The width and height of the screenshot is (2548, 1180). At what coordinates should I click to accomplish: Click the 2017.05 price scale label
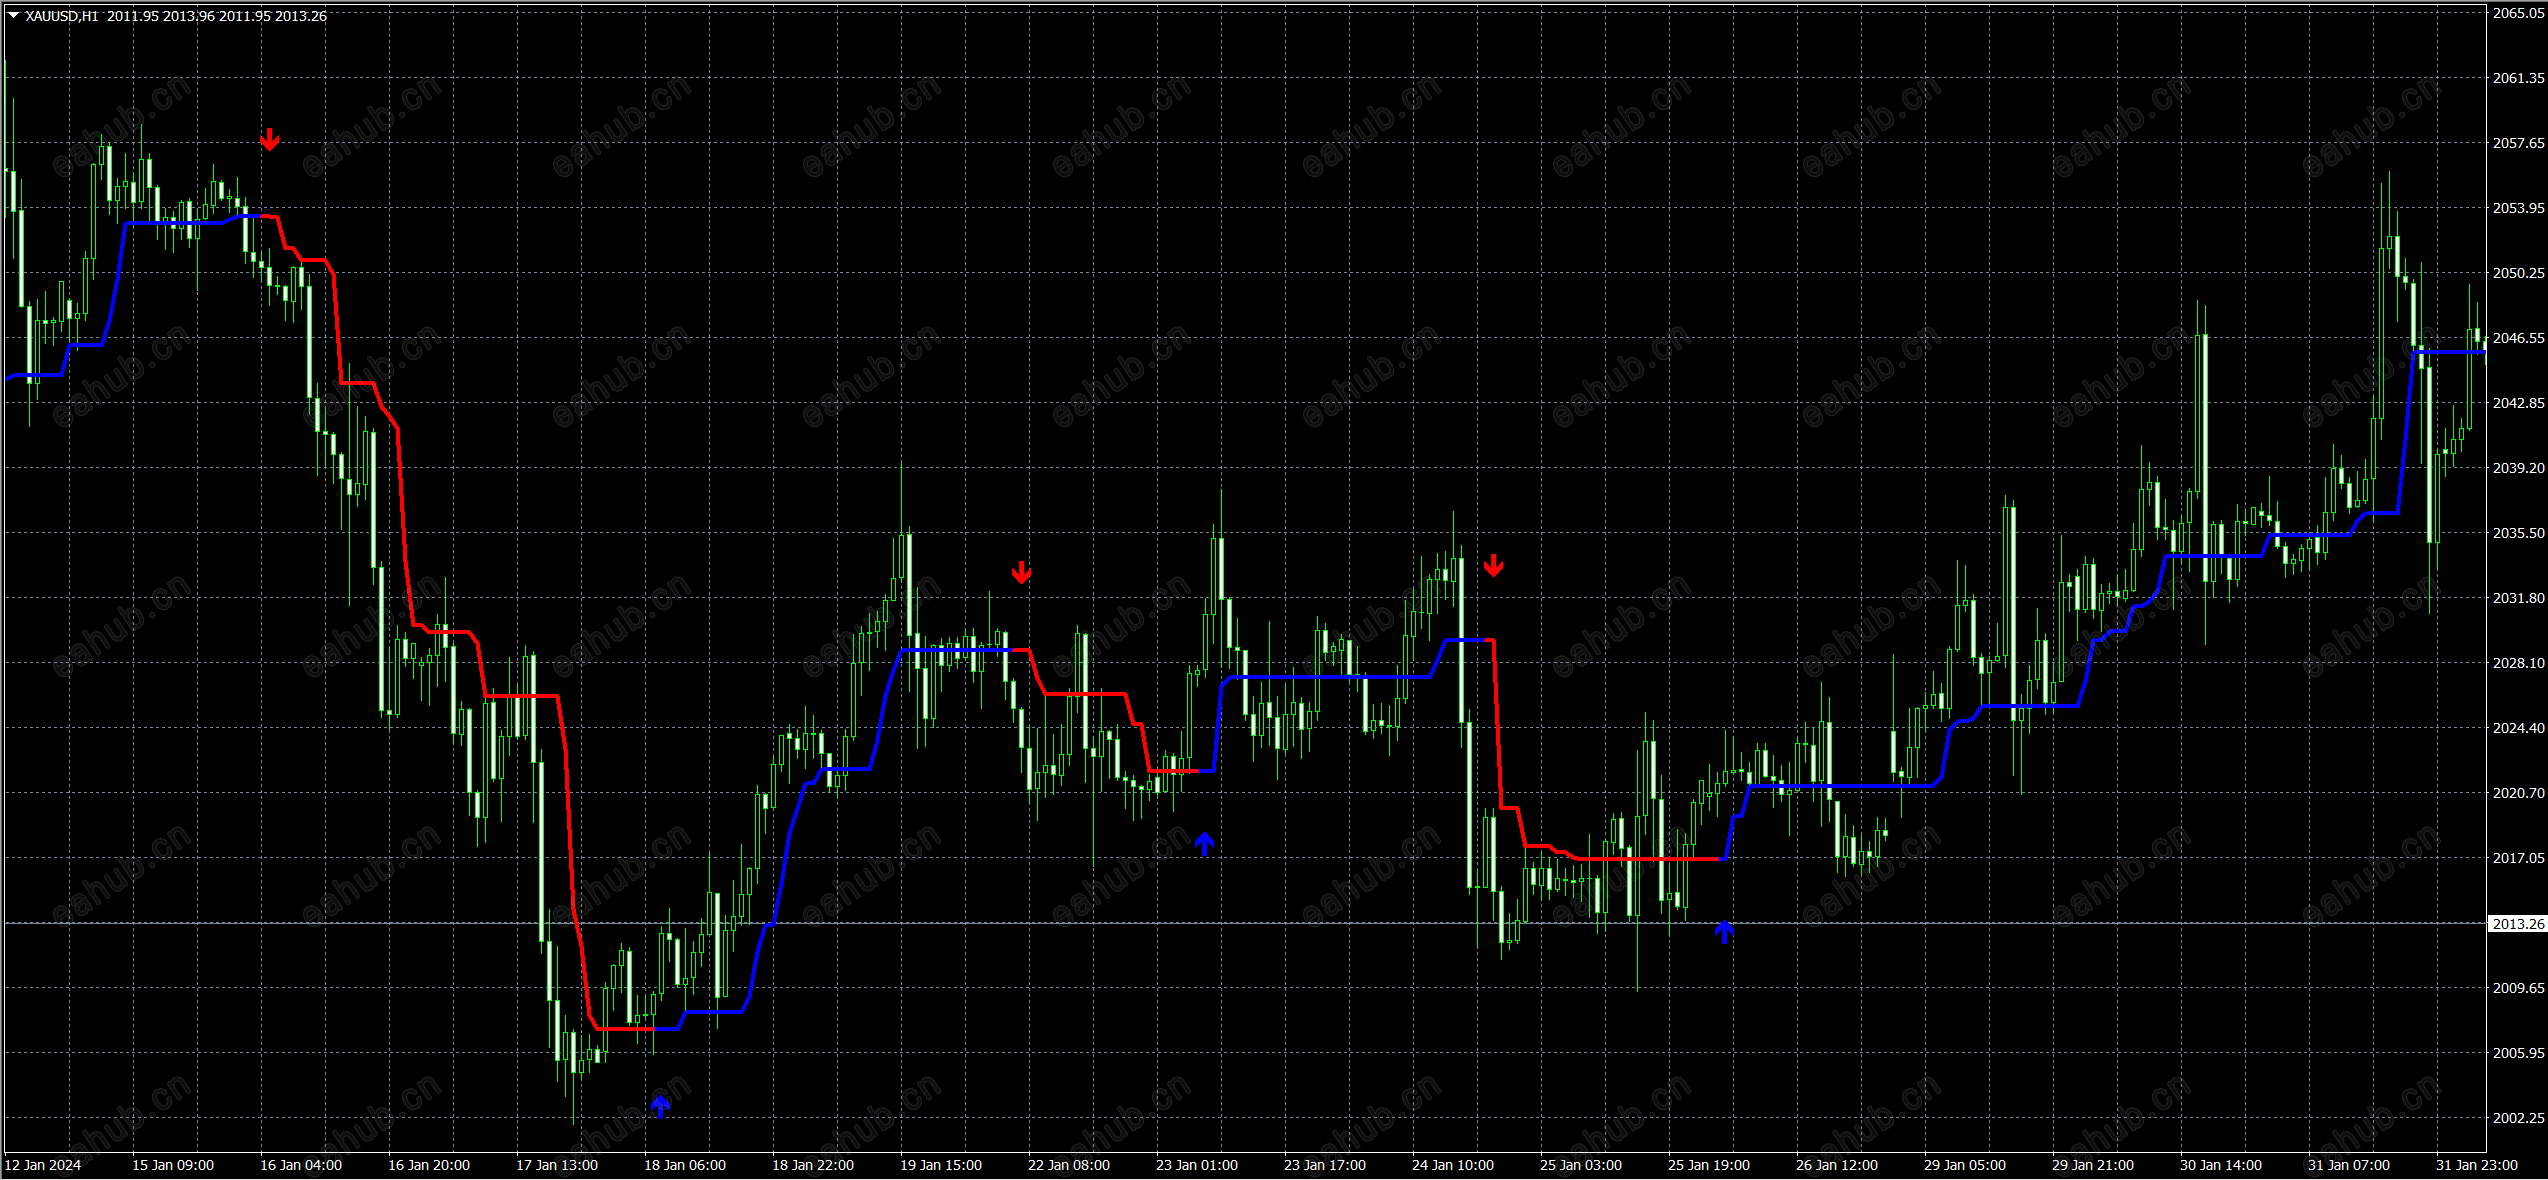[x=2517, y=858]
